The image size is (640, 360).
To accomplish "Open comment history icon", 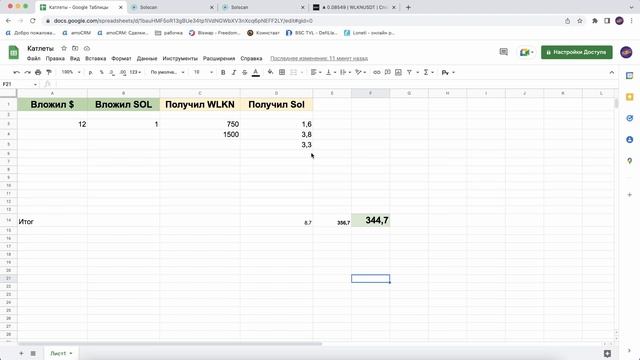I will tap(504, 52).
